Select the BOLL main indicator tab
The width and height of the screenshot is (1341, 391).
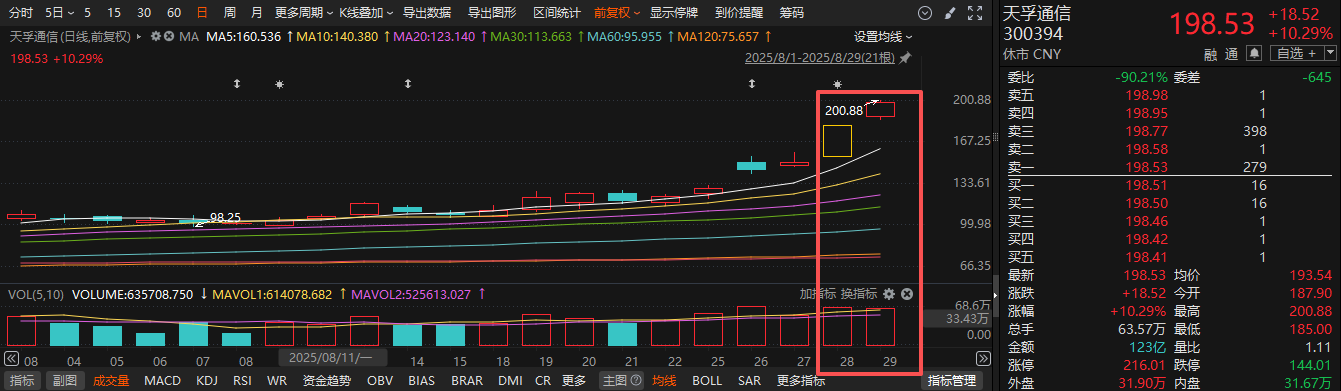point(707,381)
